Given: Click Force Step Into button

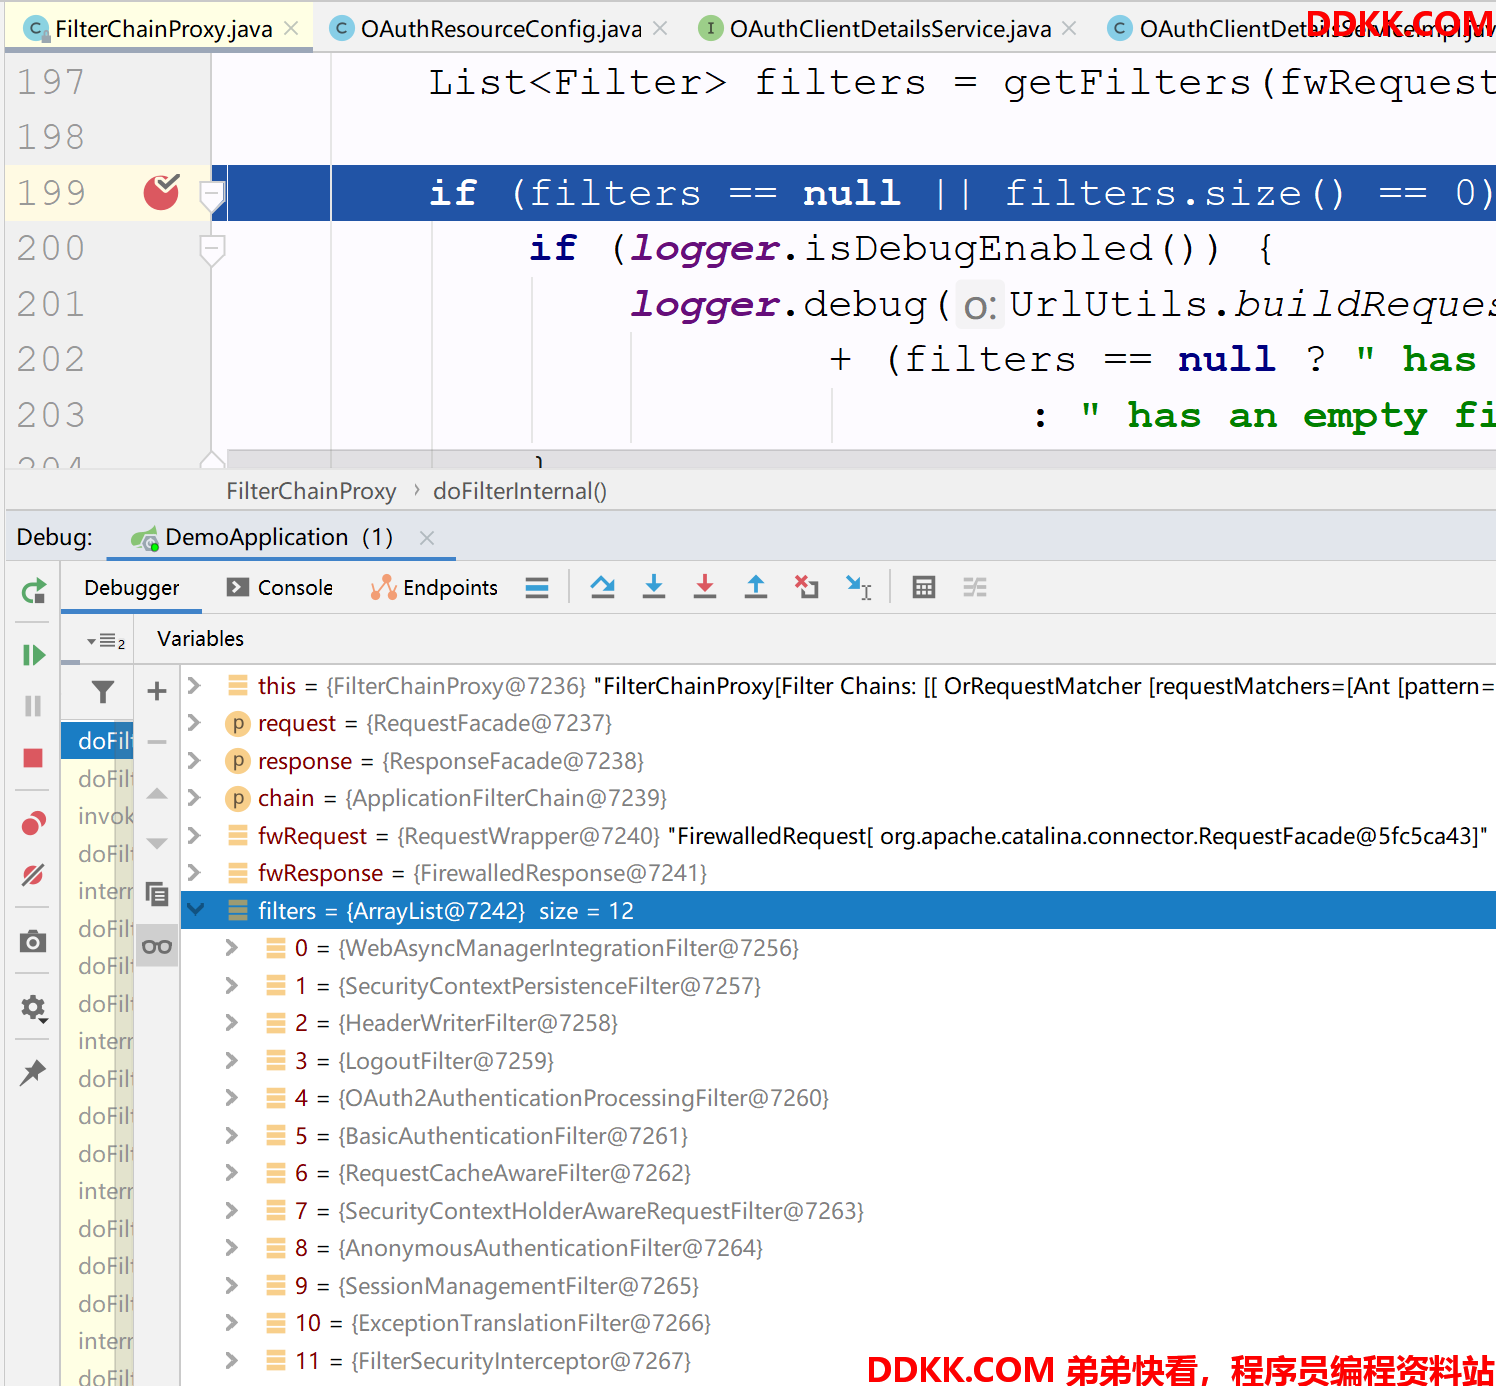Looking at the screenshot, I should point(705,588).
